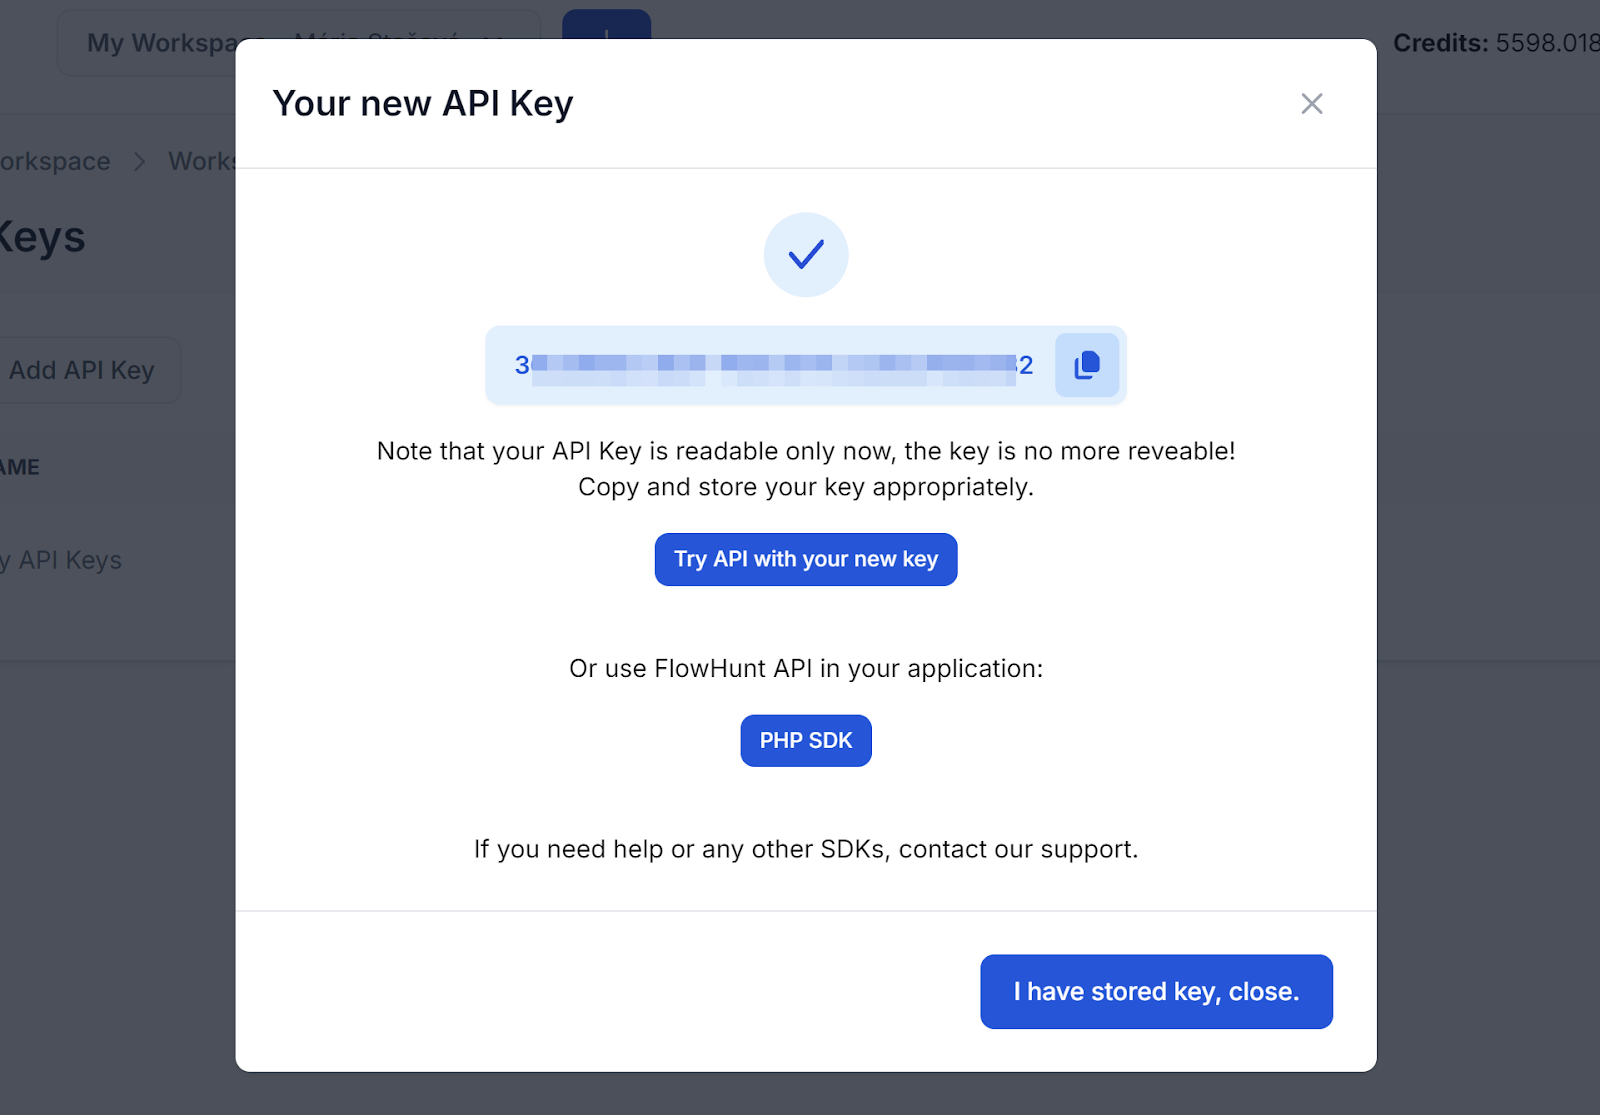Click the Your new API Key title
Screen dimensions: 1600x1115
[x=423, y=102]
